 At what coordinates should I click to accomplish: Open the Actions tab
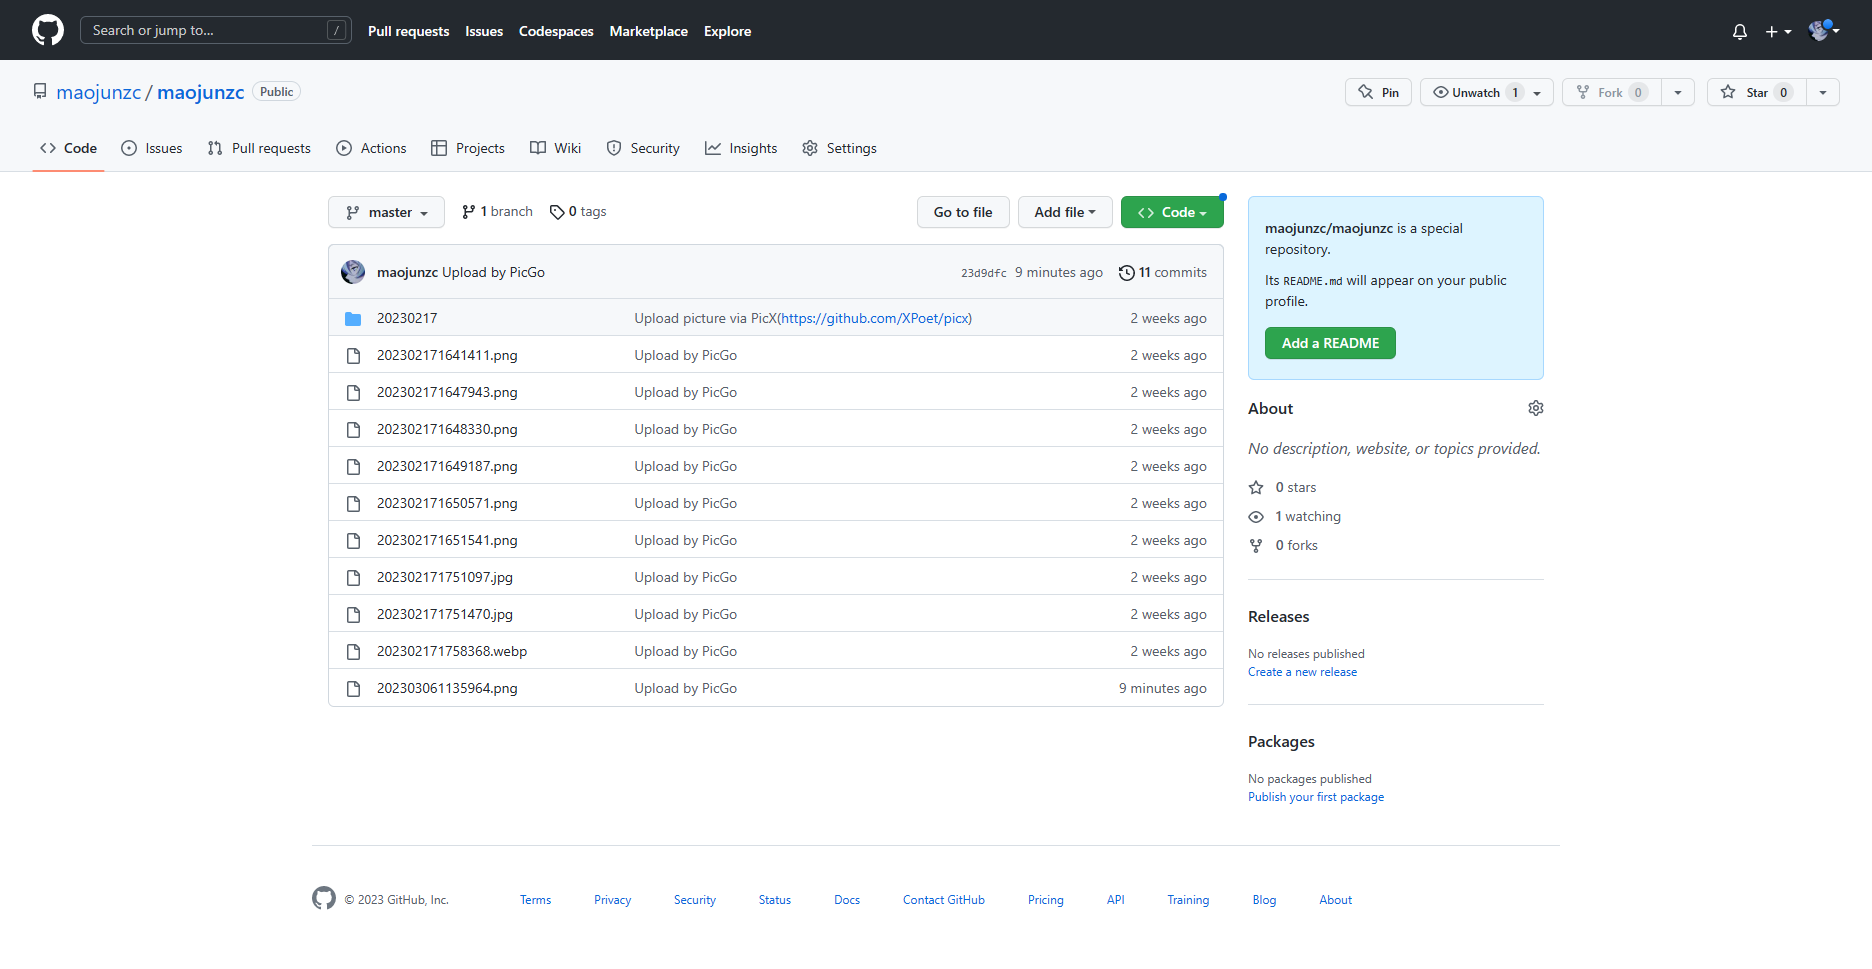[x=372, y=148]
